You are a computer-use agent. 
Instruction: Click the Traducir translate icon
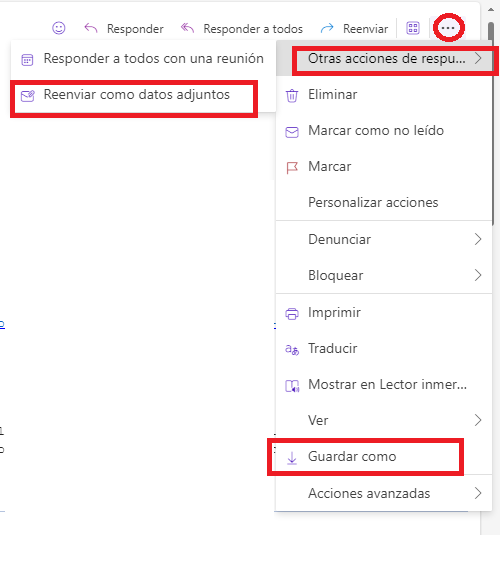[x=292, y=349]
